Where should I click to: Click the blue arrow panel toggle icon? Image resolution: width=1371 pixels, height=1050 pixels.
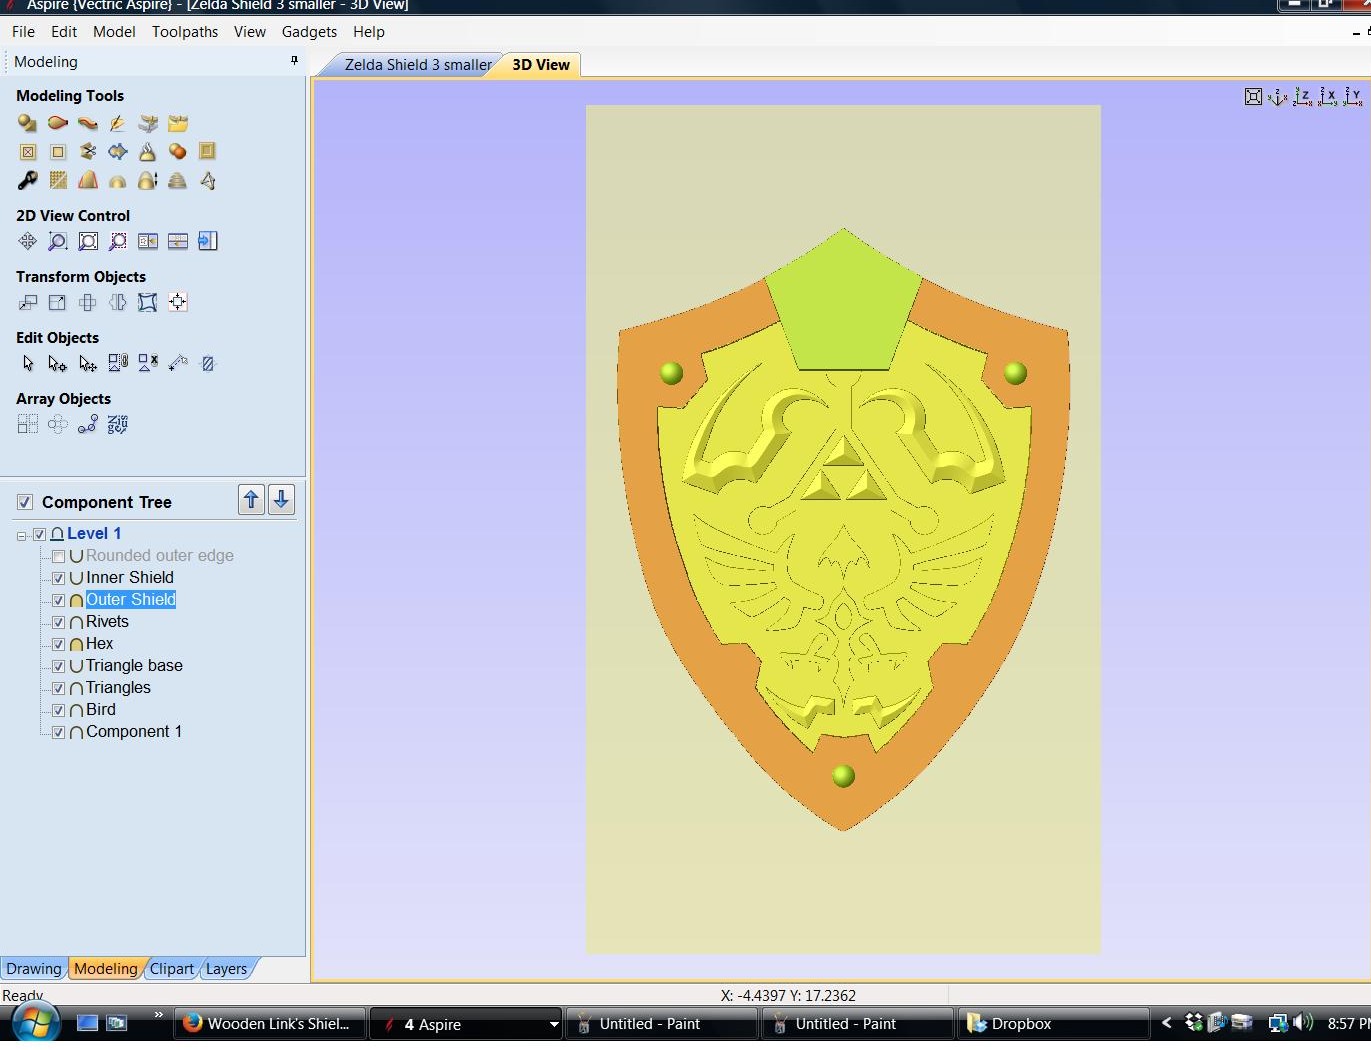point(208,241)
